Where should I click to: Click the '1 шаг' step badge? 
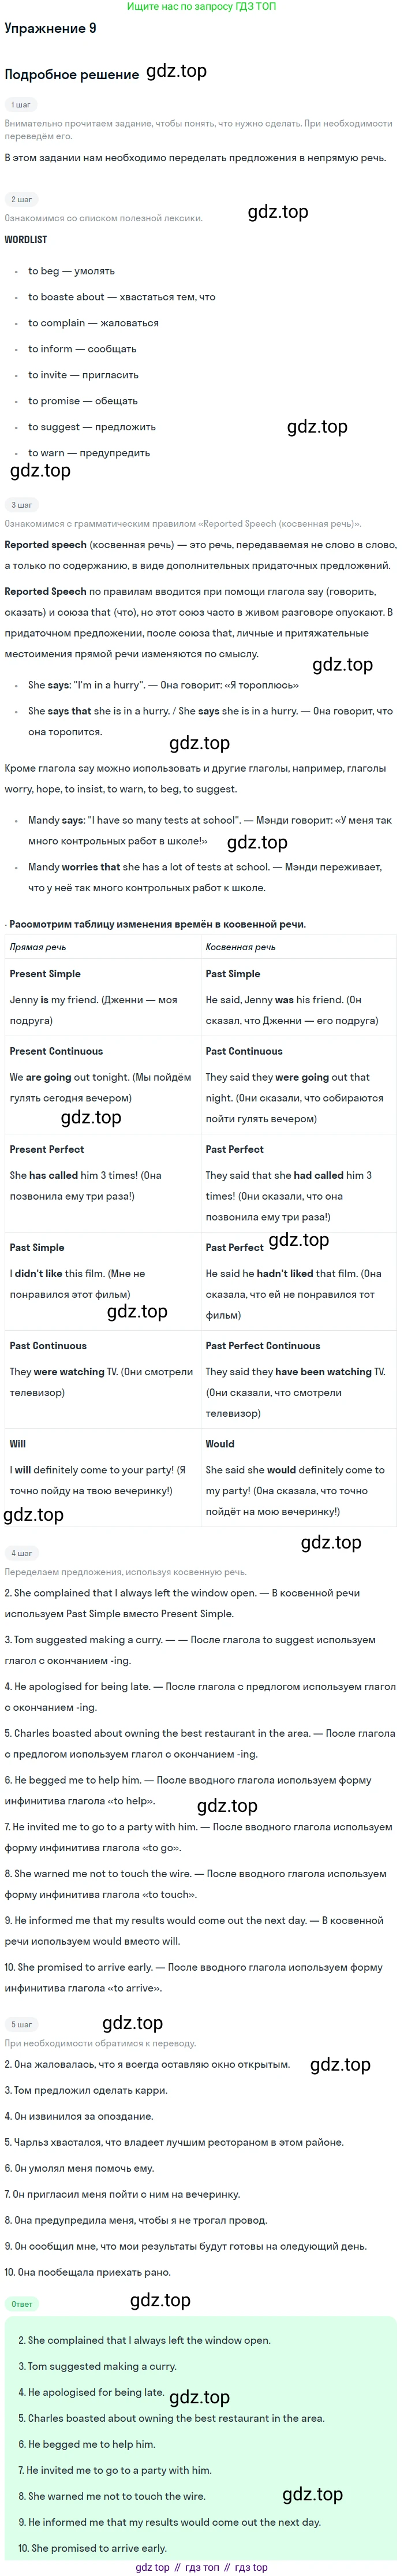click(x=20, y=104)
